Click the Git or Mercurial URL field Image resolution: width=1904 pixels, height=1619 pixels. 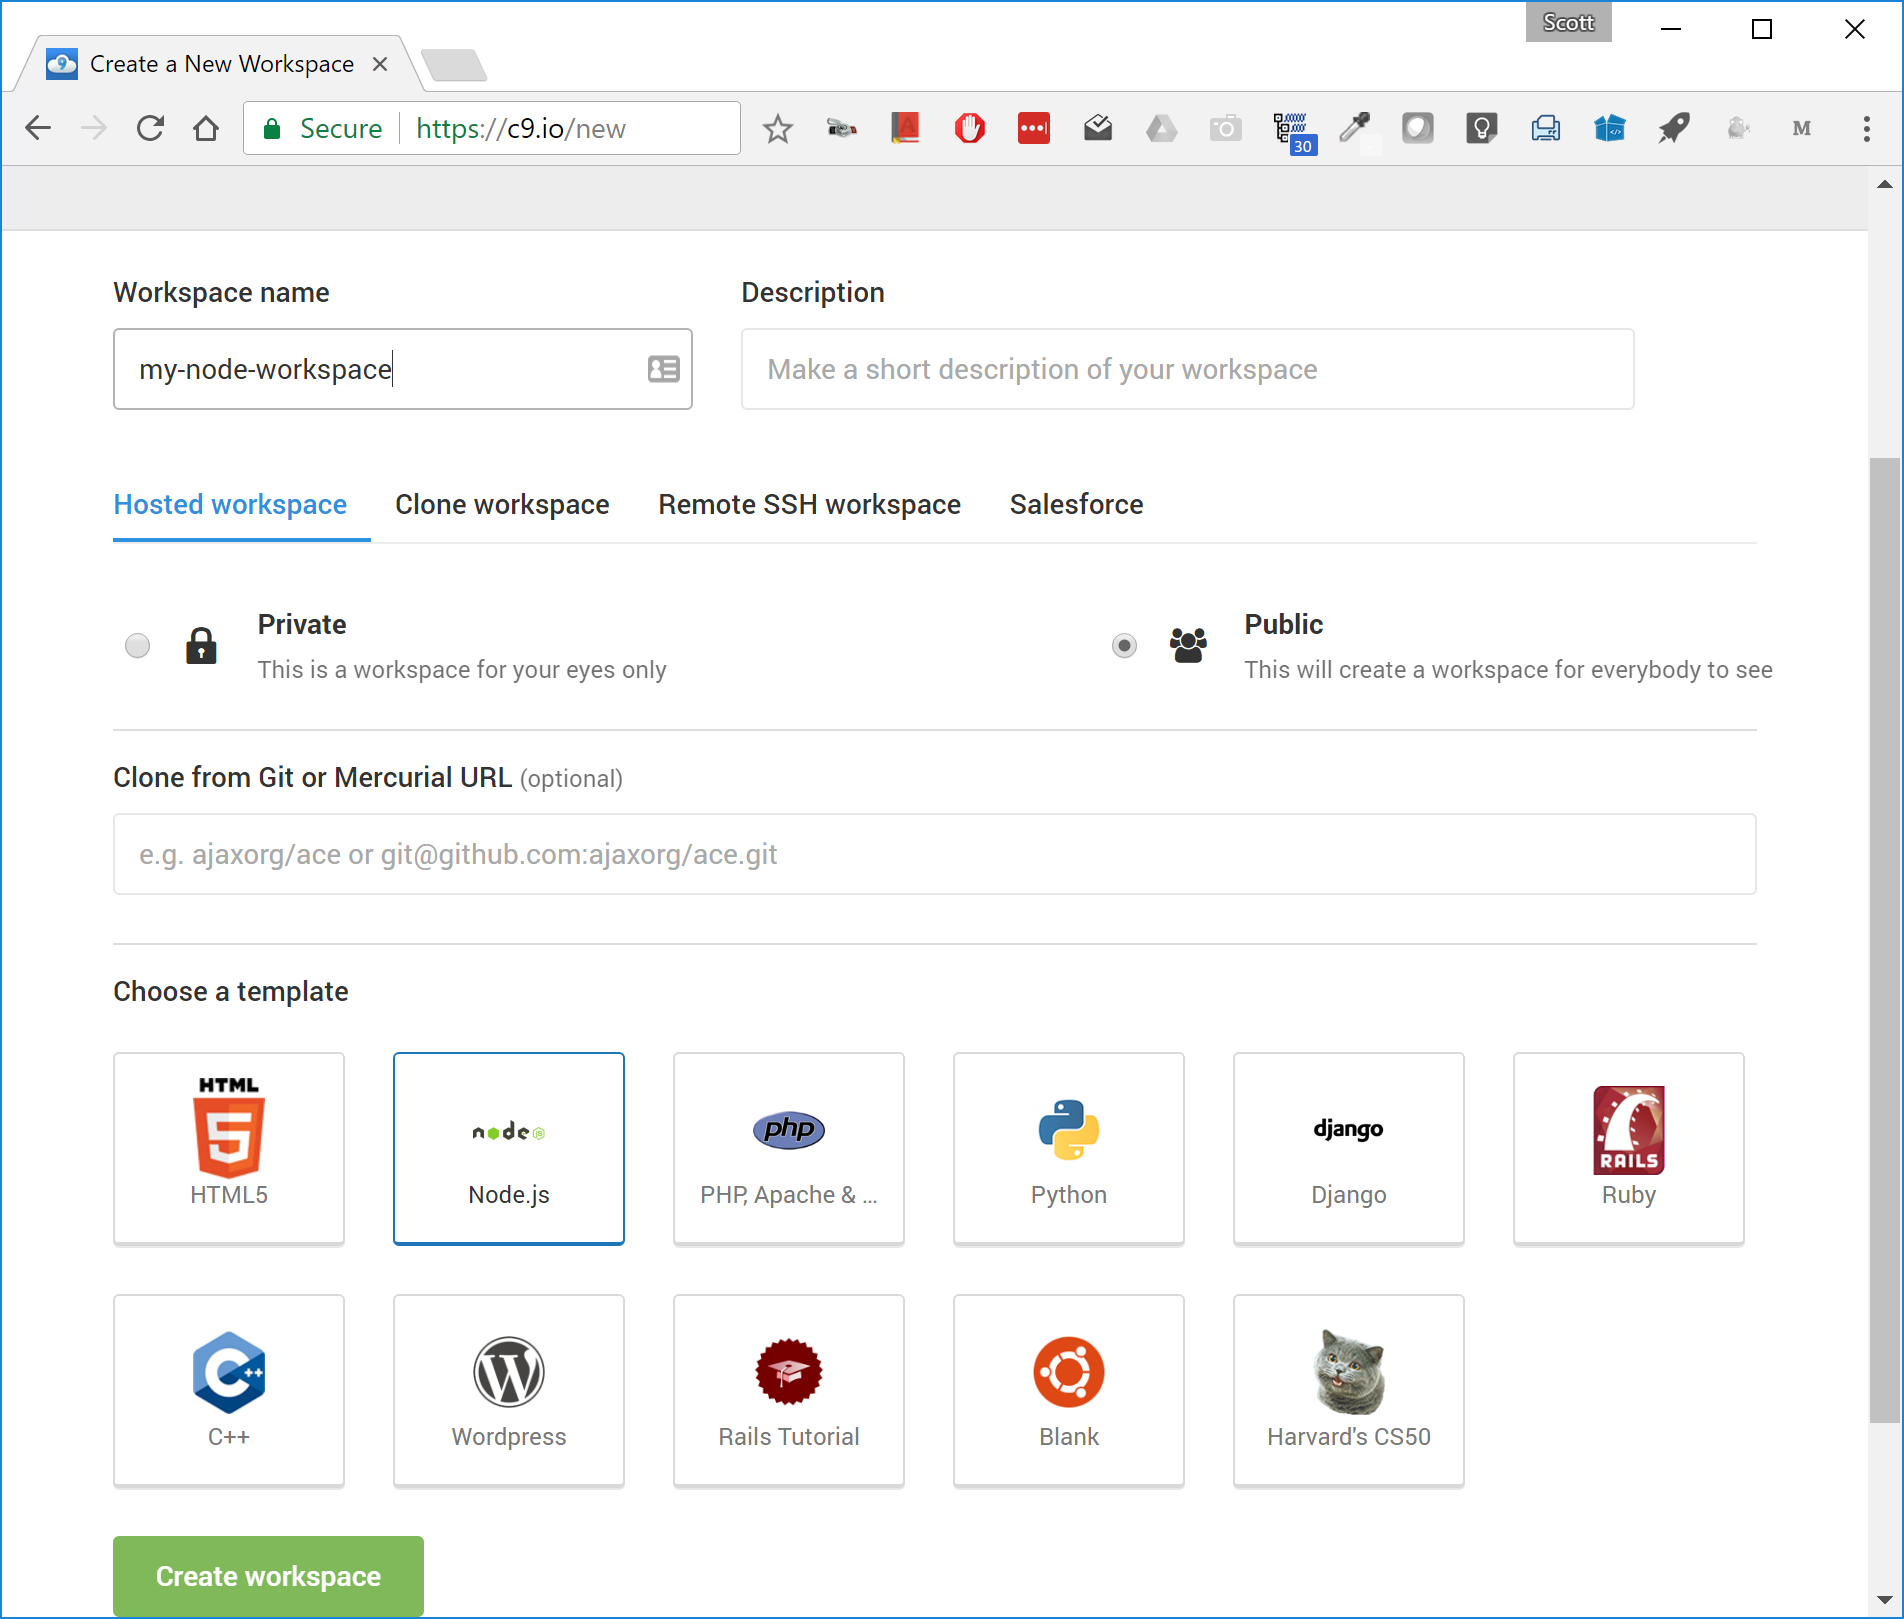pyautogui.click(x=935, y=854)
